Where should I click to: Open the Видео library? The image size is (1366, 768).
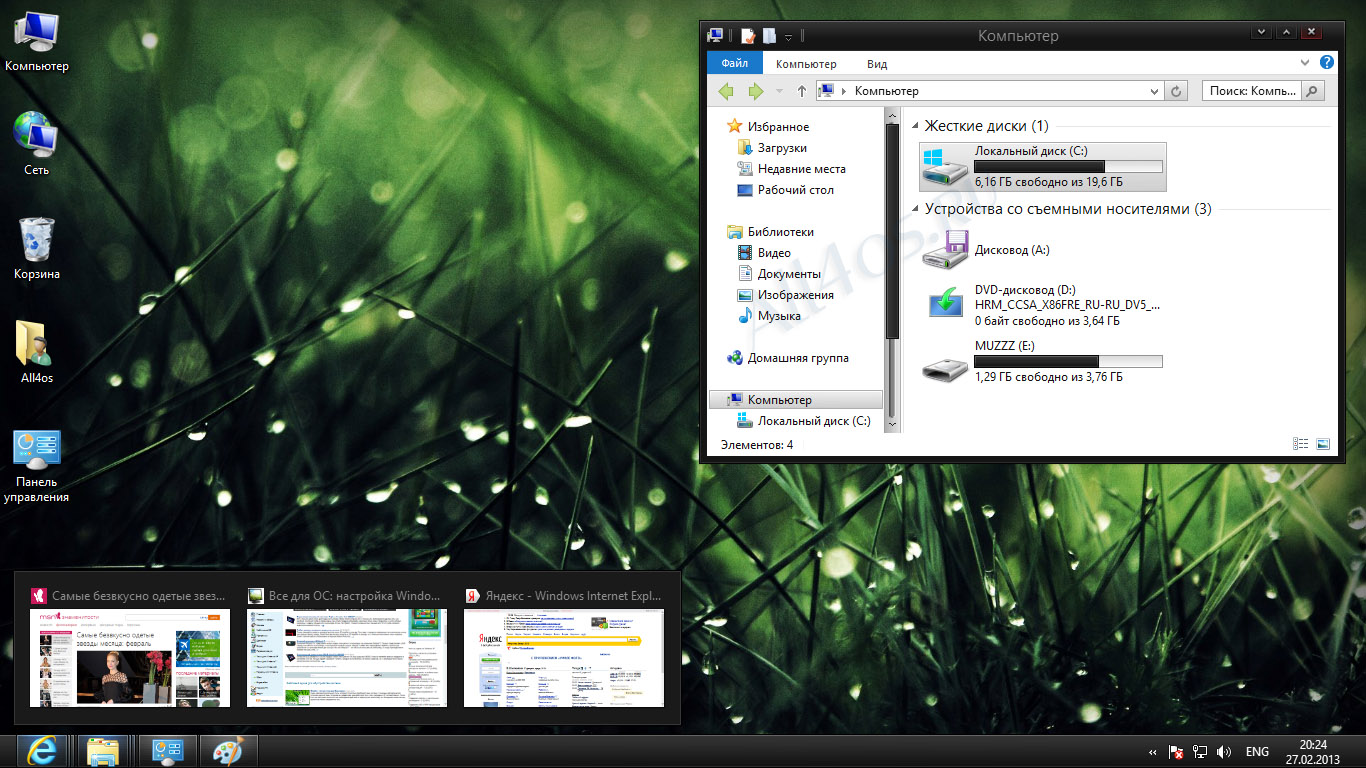coord(764,253)
